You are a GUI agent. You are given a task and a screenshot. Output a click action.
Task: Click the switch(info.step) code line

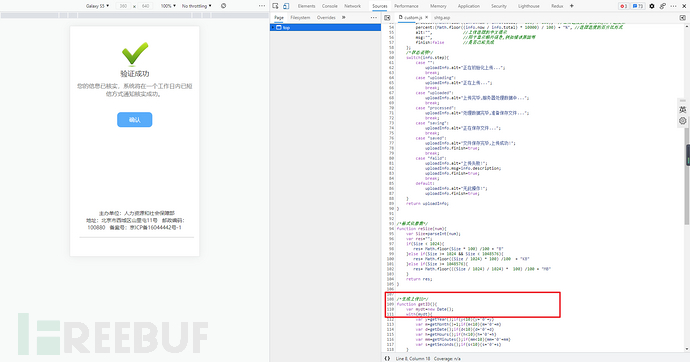coord(427,58)
